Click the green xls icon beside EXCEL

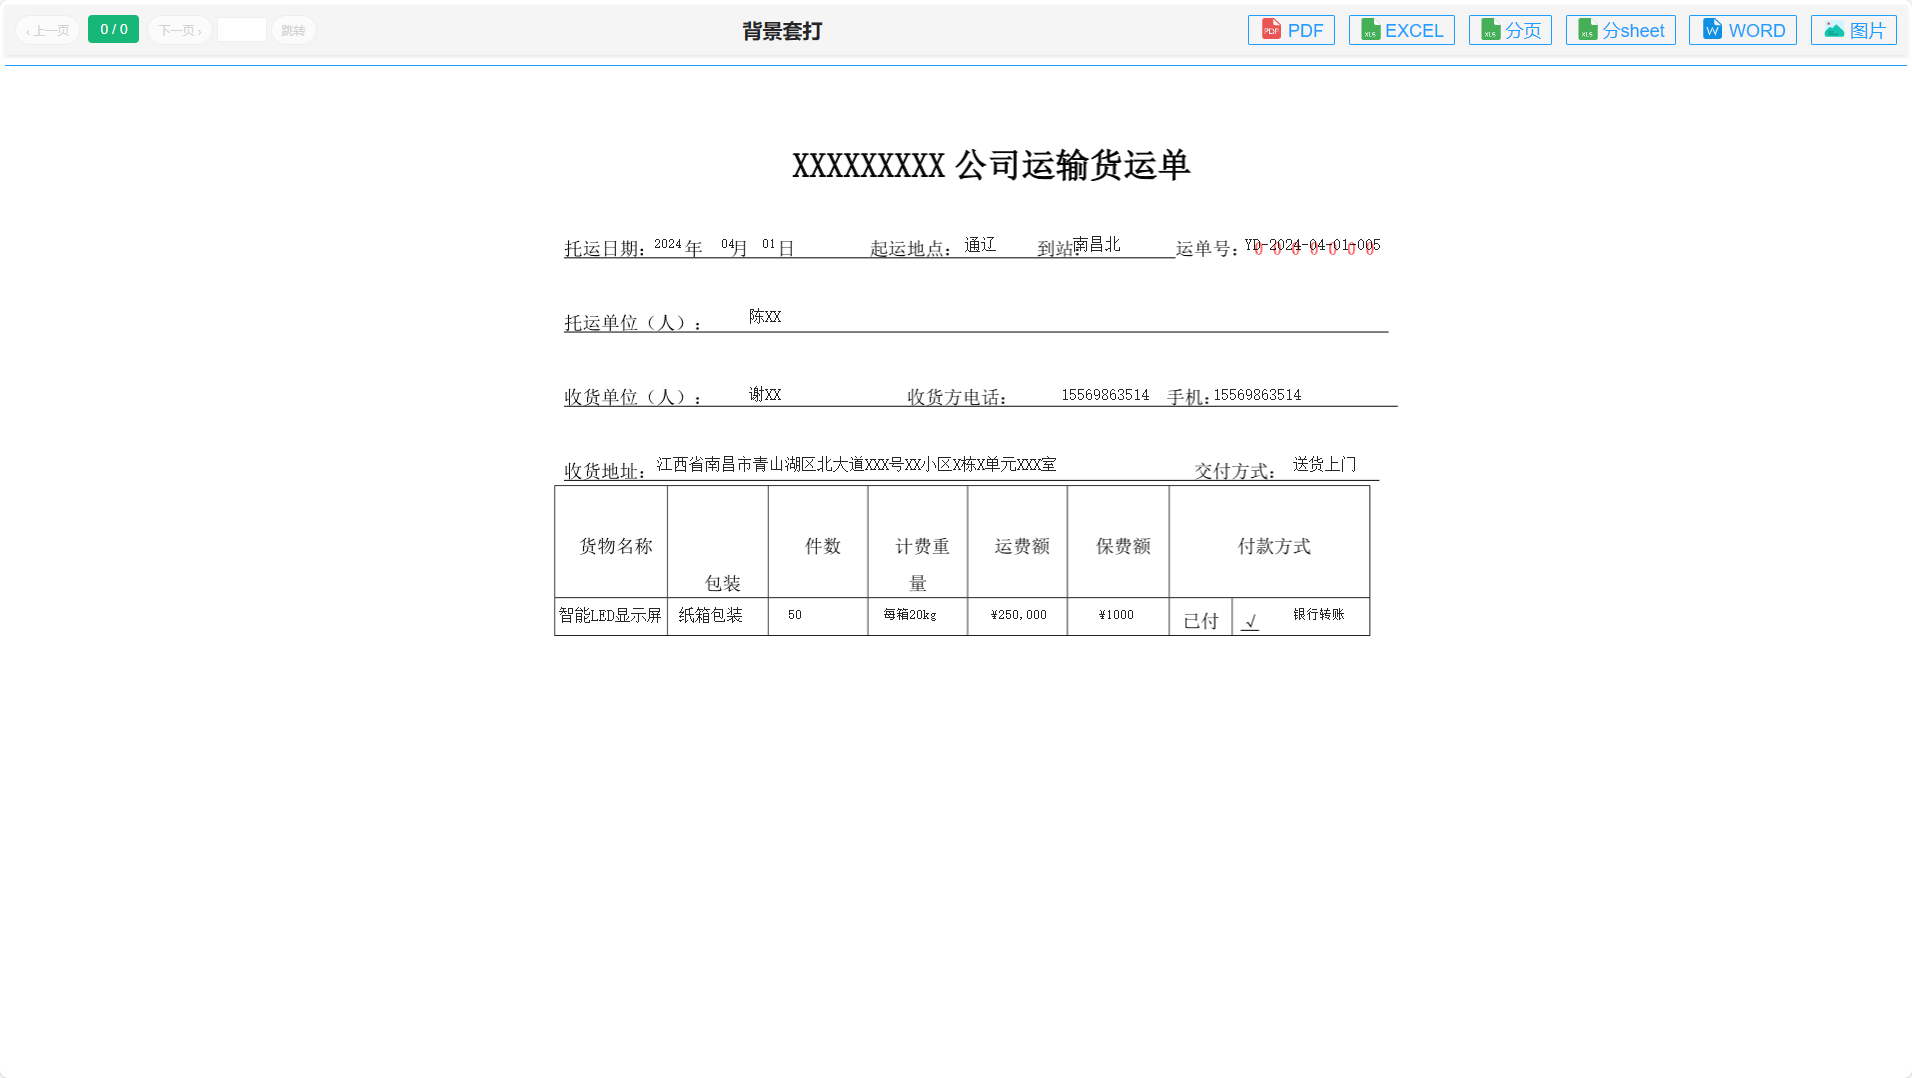(1370, 30)
